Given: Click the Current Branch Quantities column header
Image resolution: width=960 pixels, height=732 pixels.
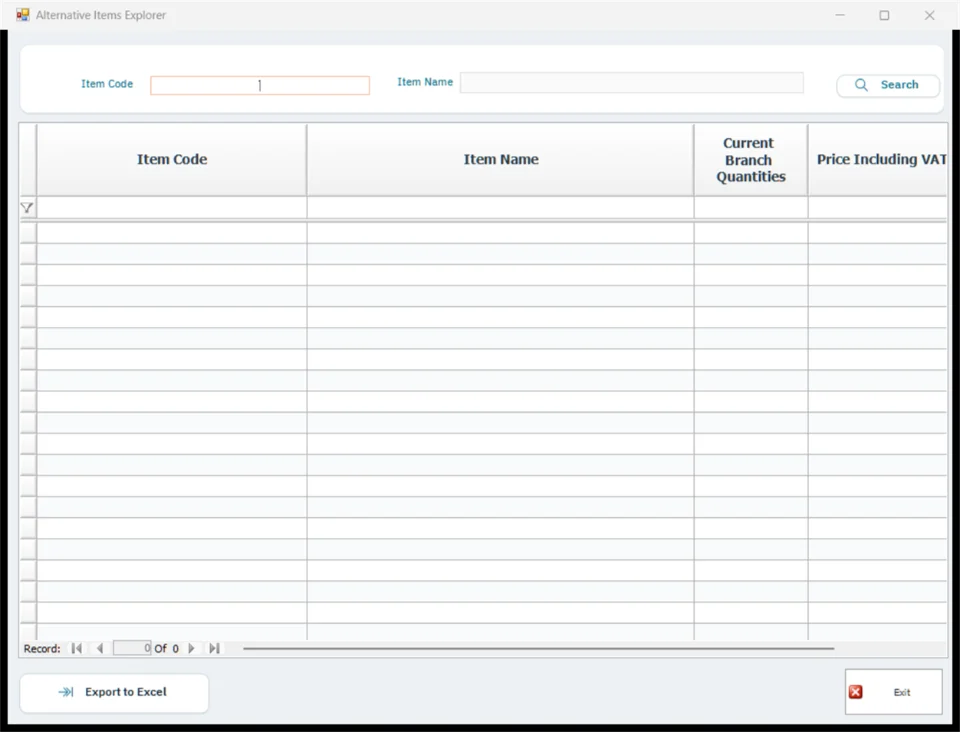Looking at the screenshot, I should [x=751, y=160].
